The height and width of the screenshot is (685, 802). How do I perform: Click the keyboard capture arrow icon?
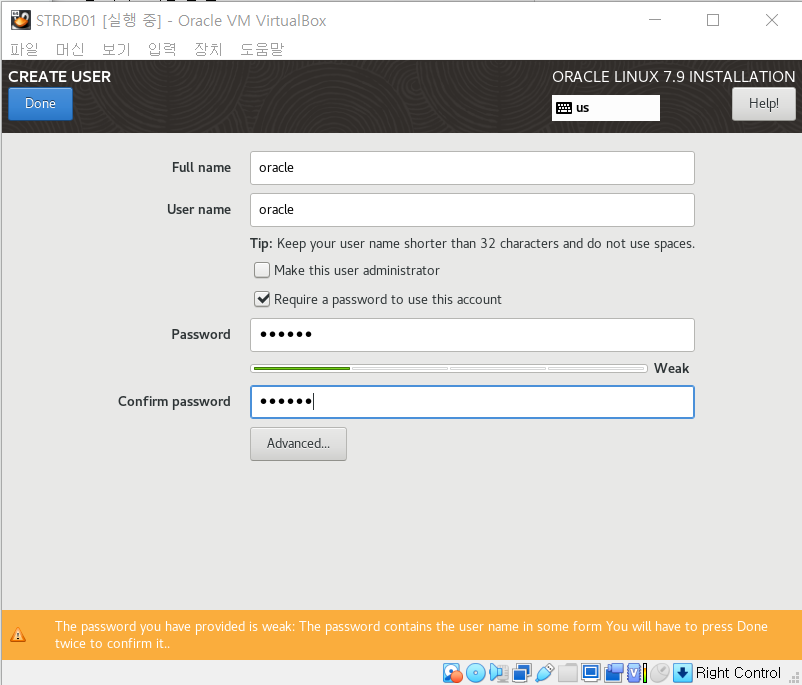(x=683, y=673)
